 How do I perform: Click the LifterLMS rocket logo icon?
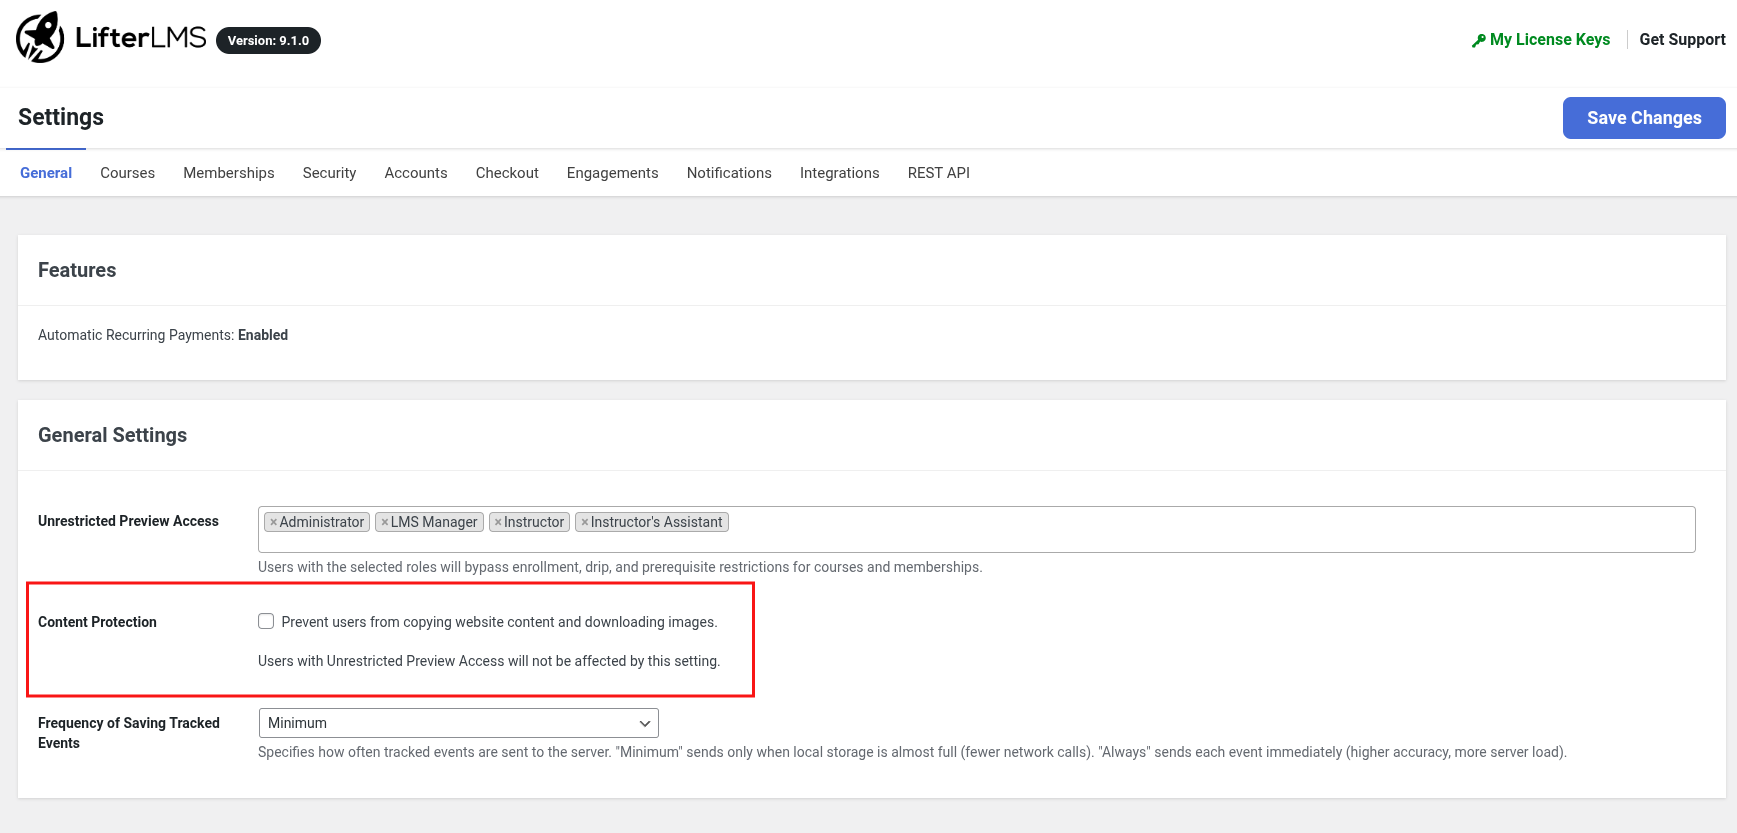(x=40, y=38)
